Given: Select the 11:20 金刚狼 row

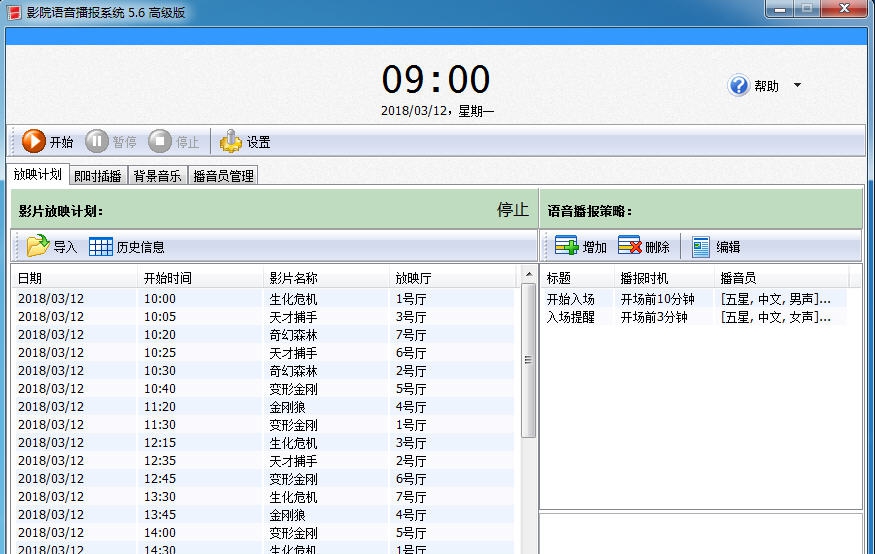Looking at the screenshot, I should [x=263, y=406].
